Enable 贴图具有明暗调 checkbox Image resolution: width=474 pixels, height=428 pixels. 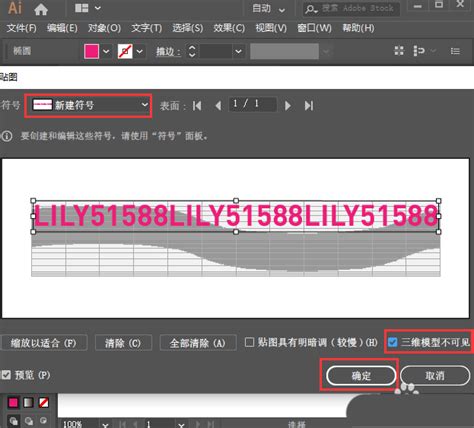(x=249, y=342)
